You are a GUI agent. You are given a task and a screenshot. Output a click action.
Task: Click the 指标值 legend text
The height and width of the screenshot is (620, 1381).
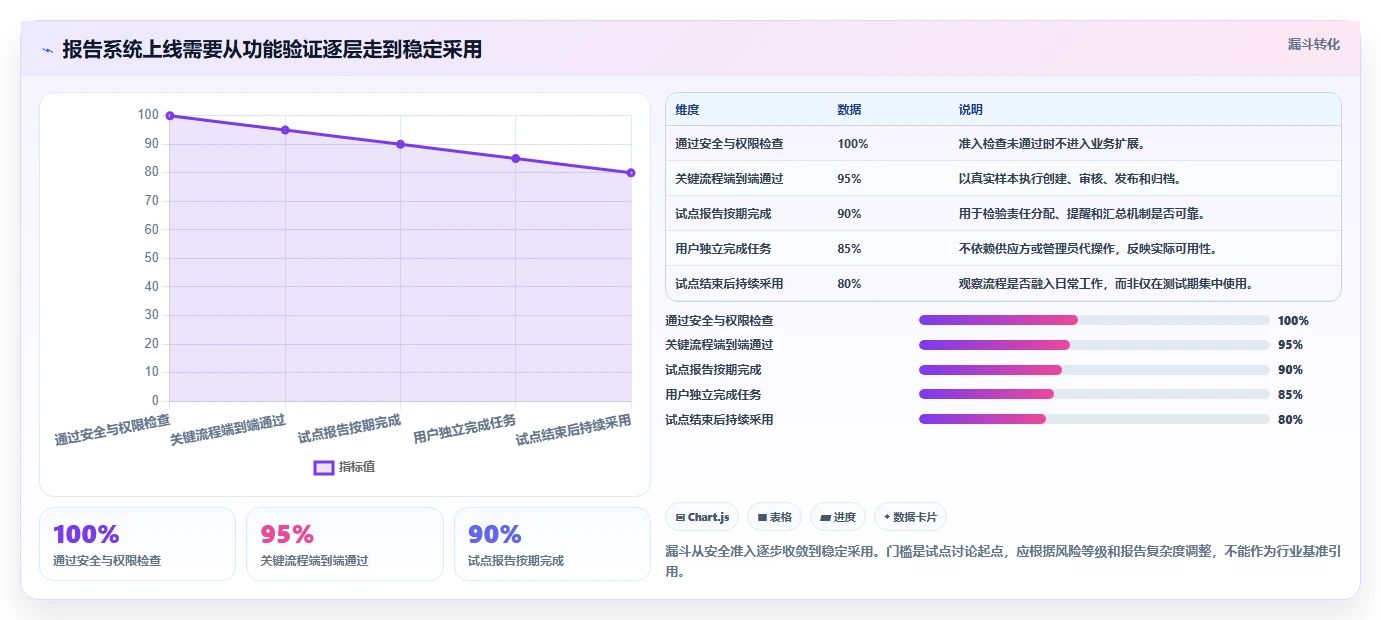[x=357, y=467]
